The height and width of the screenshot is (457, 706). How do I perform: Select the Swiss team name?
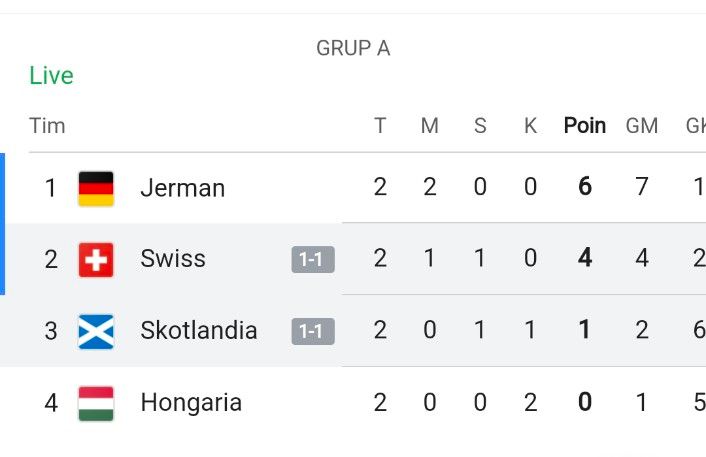[x=173, y=258]
